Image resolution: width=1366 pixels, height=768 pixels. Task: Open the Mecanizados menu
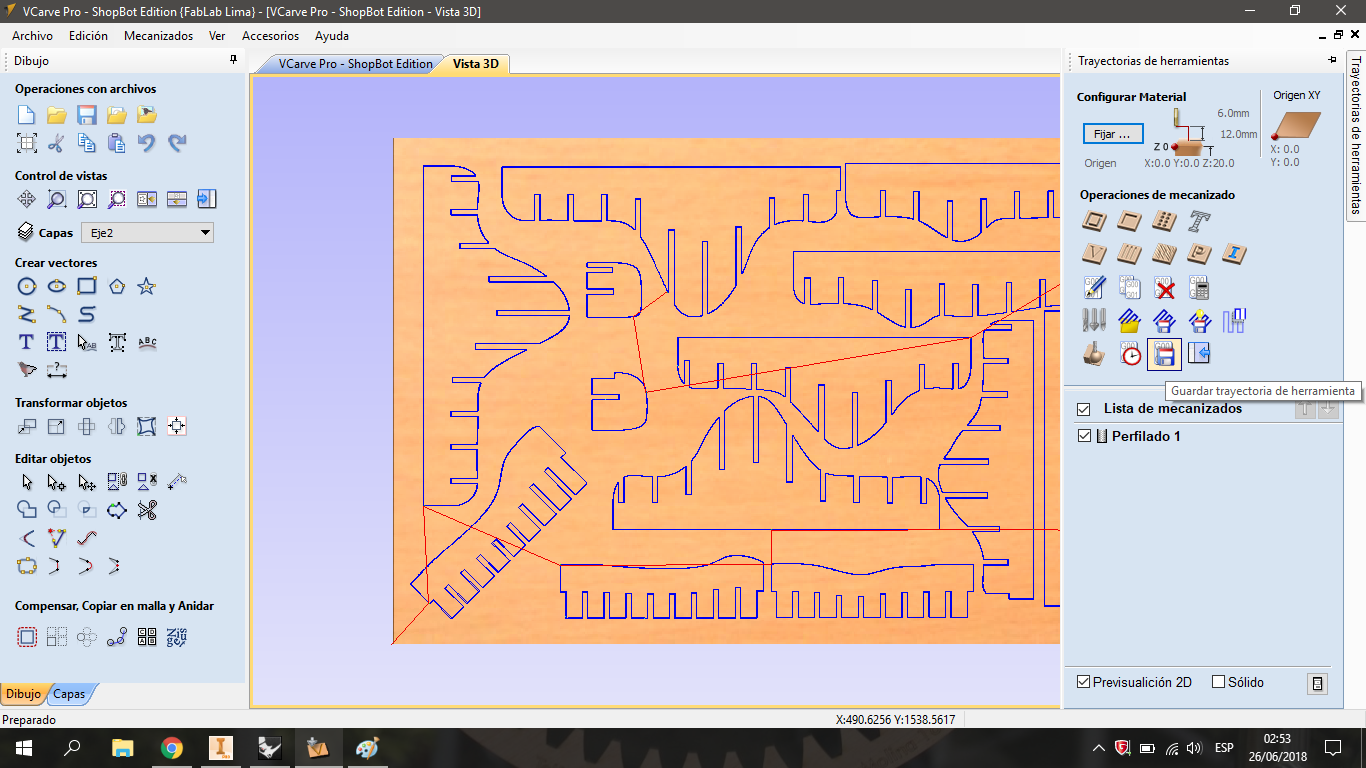158,35
